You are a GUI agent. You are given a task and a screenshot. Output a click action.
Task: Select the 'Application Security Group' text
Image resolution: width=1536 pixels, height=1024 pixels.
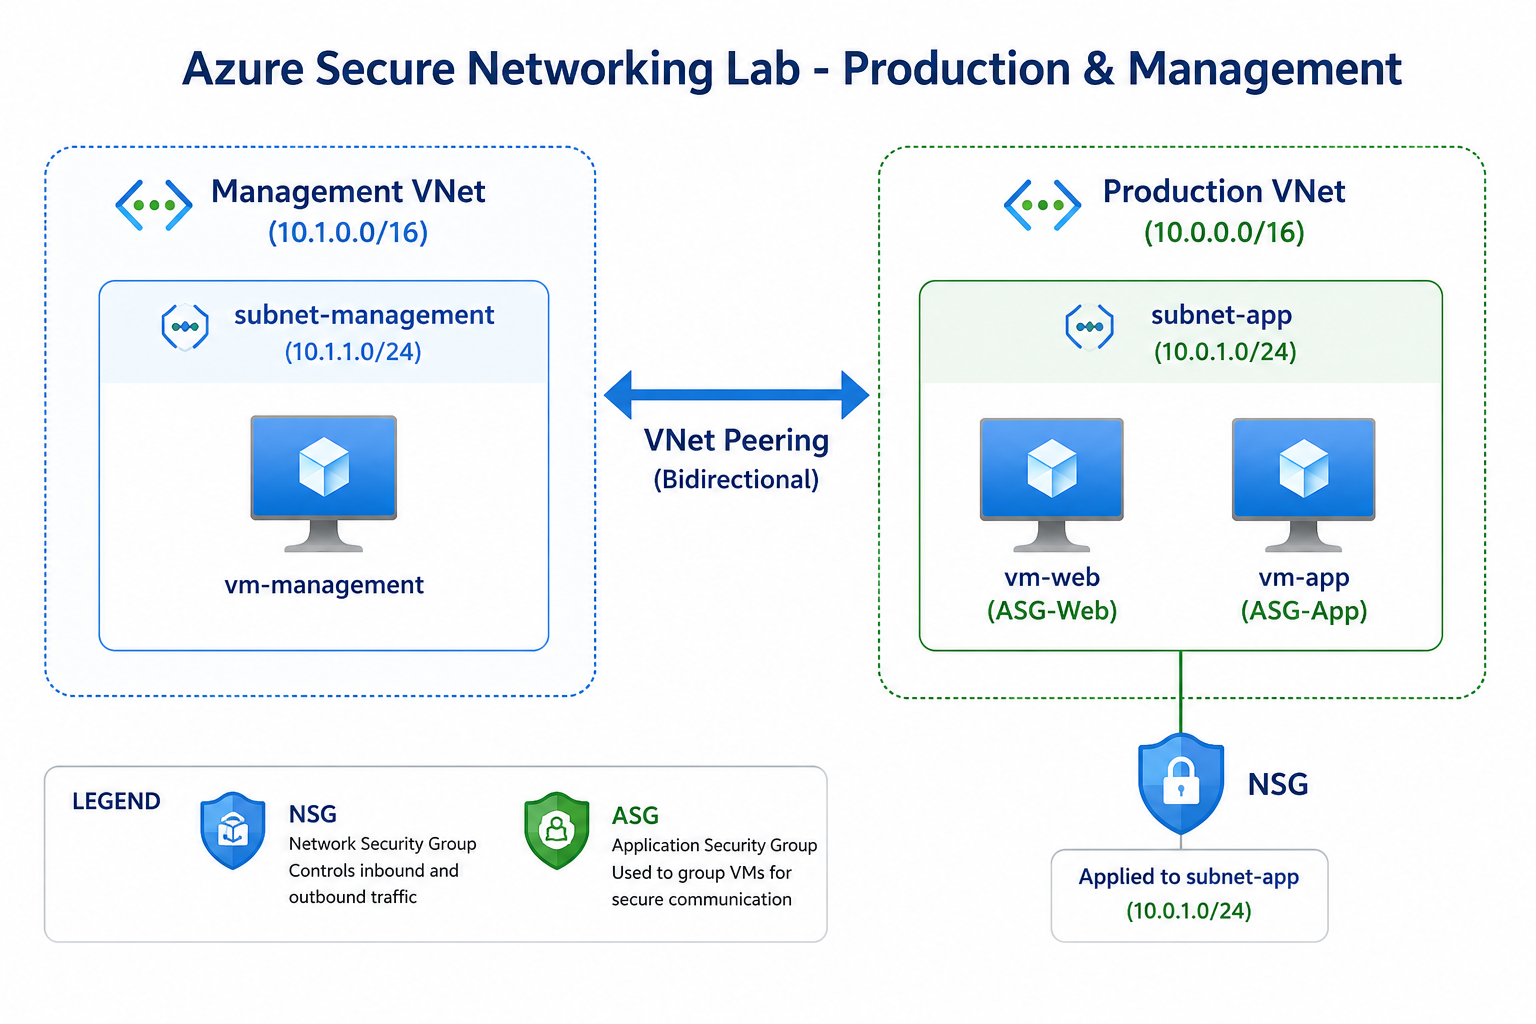point(715,846)
